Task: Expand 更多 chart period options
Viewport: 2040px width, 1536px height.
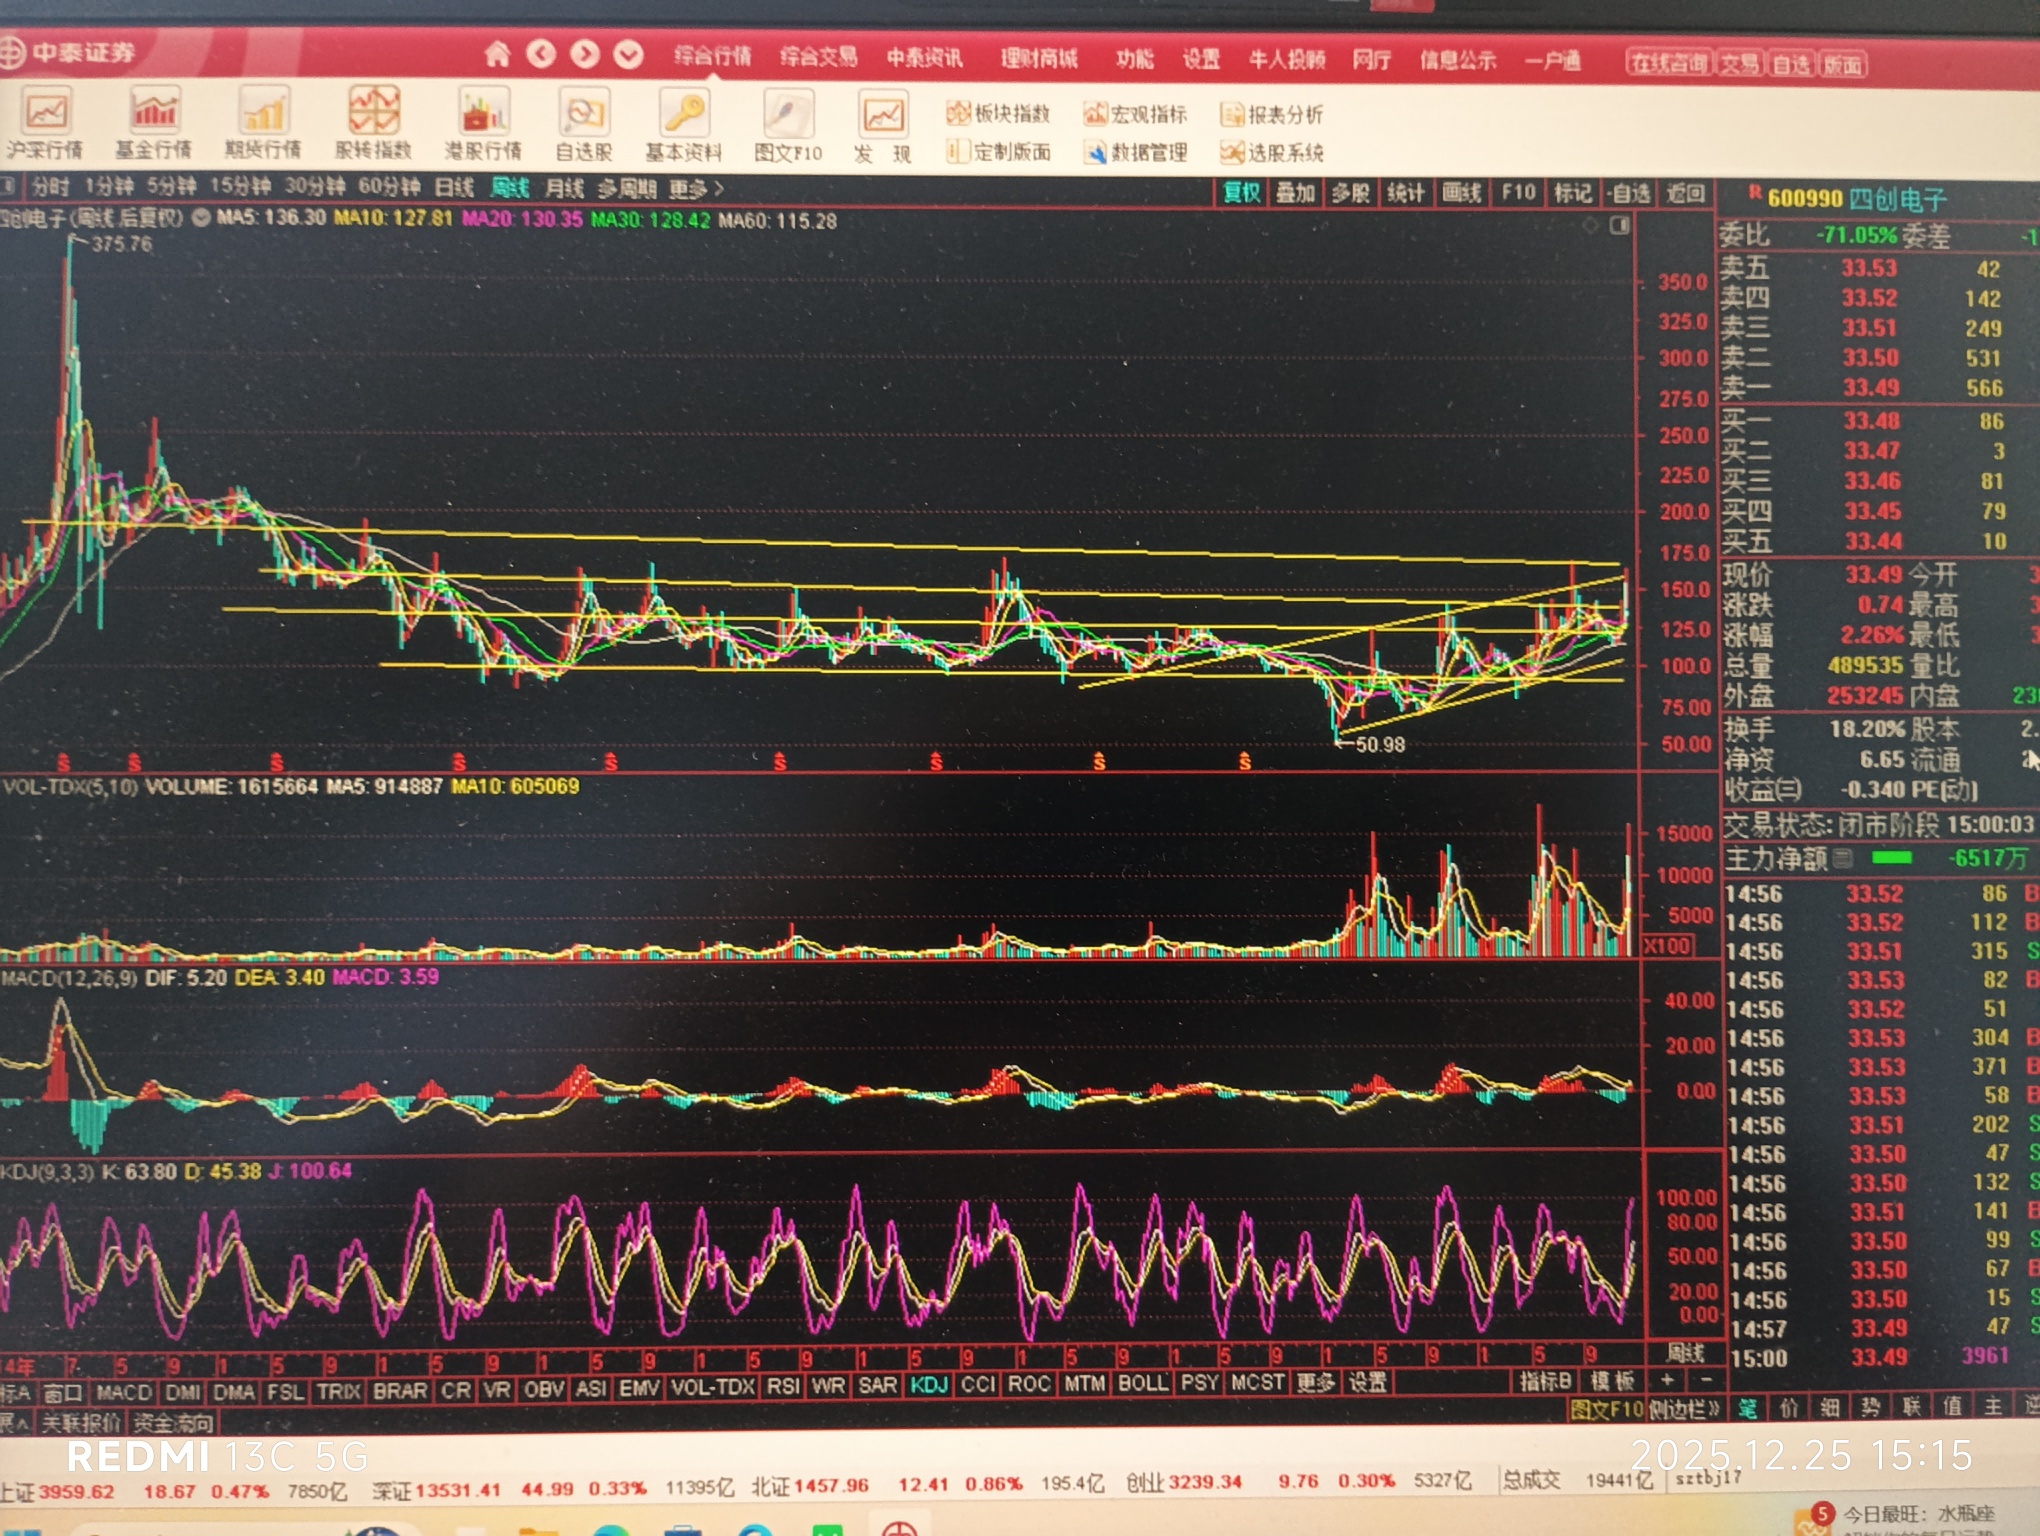Action: coord(695,188)
